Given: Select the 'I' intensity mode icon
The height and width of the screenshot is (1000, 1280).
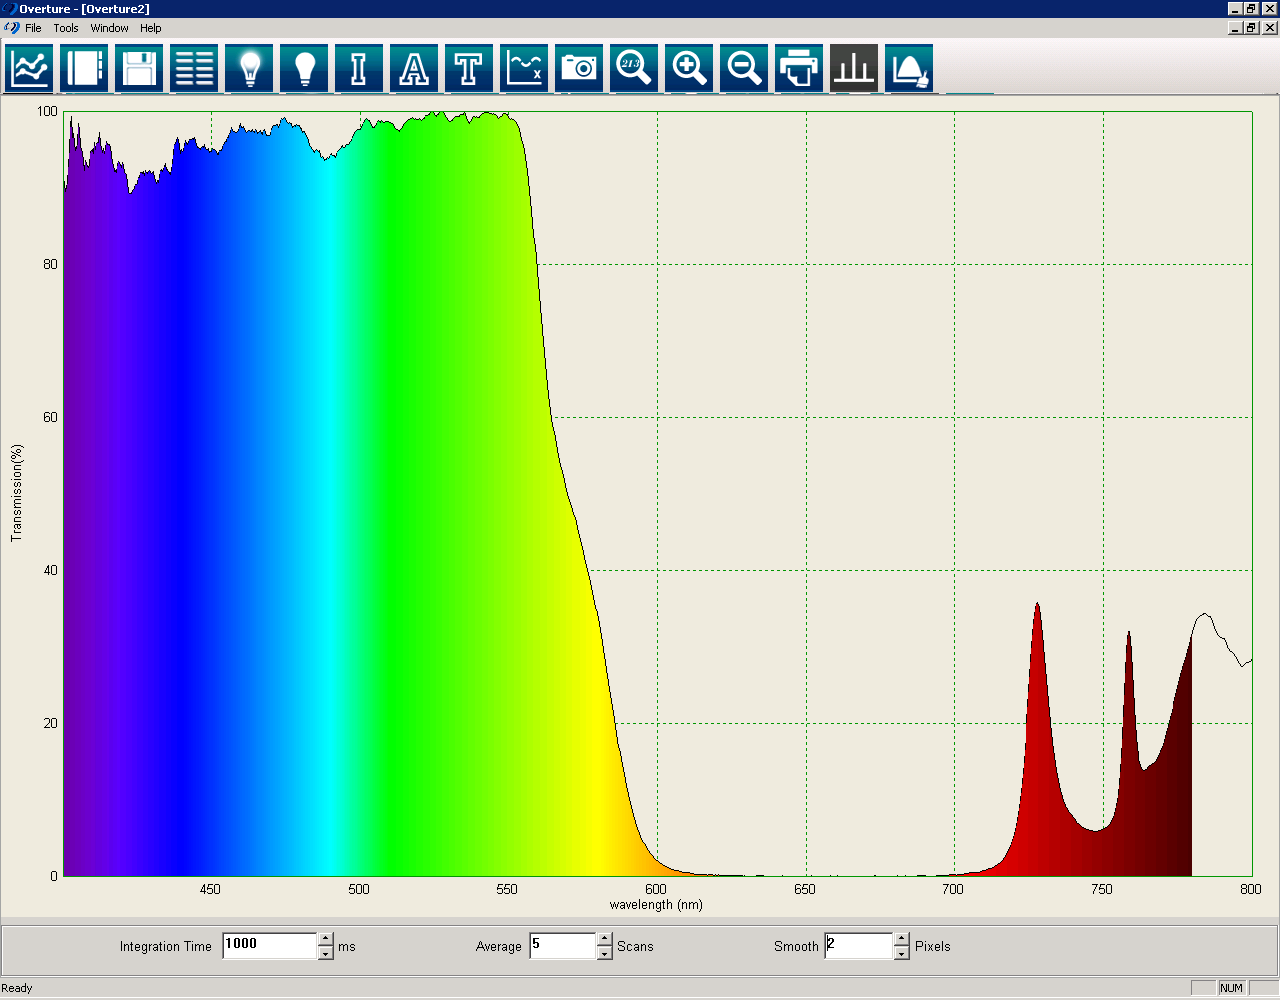Looking at the screenshot, I should [x=359, y=68].
